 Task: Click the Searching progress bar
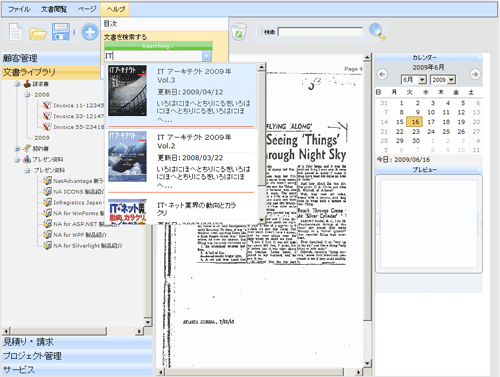158,46
